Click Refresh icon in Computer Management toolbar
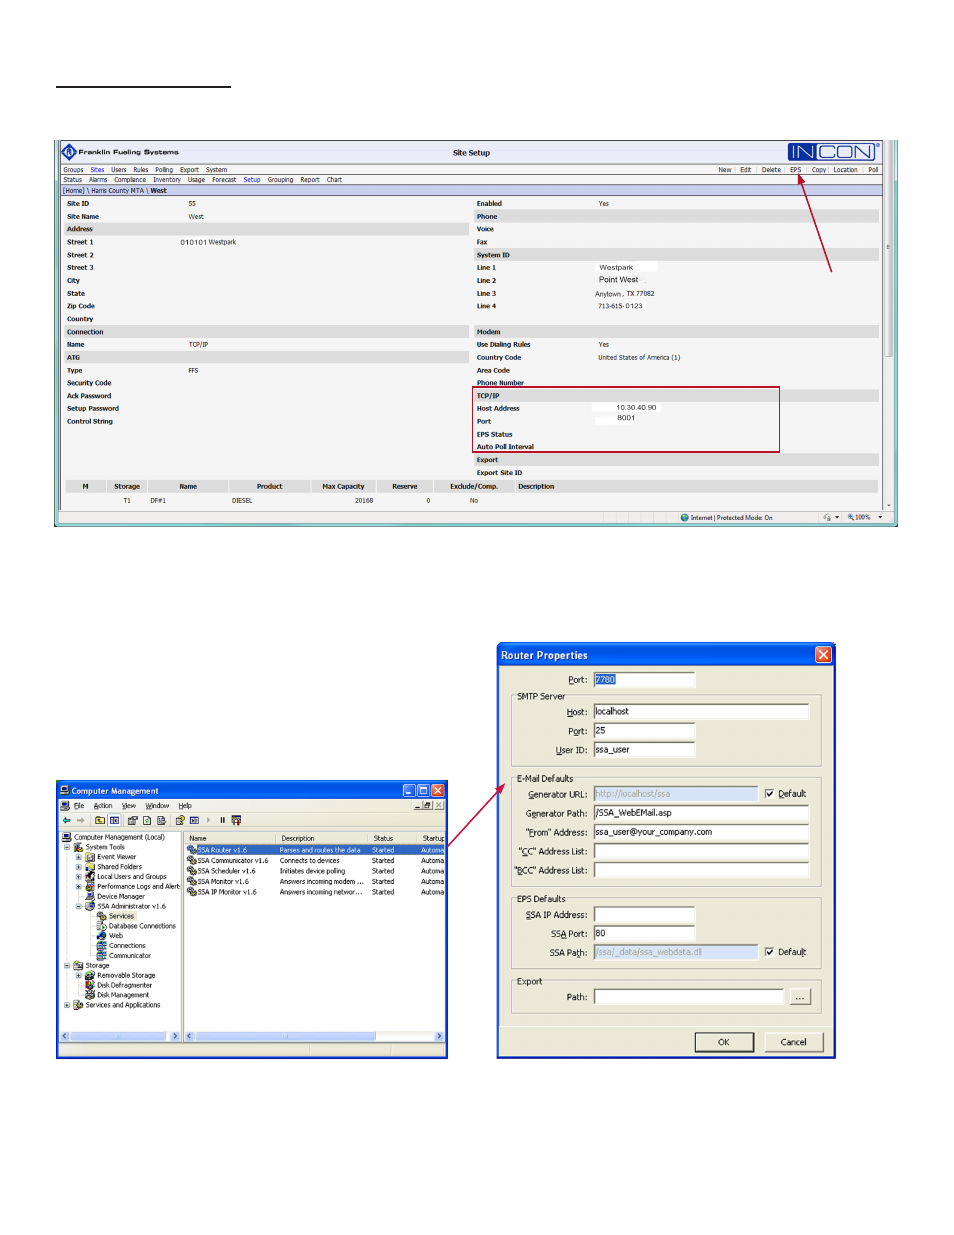The width and height of the screenshot is (954, 1235). click(x=147, y=820)
